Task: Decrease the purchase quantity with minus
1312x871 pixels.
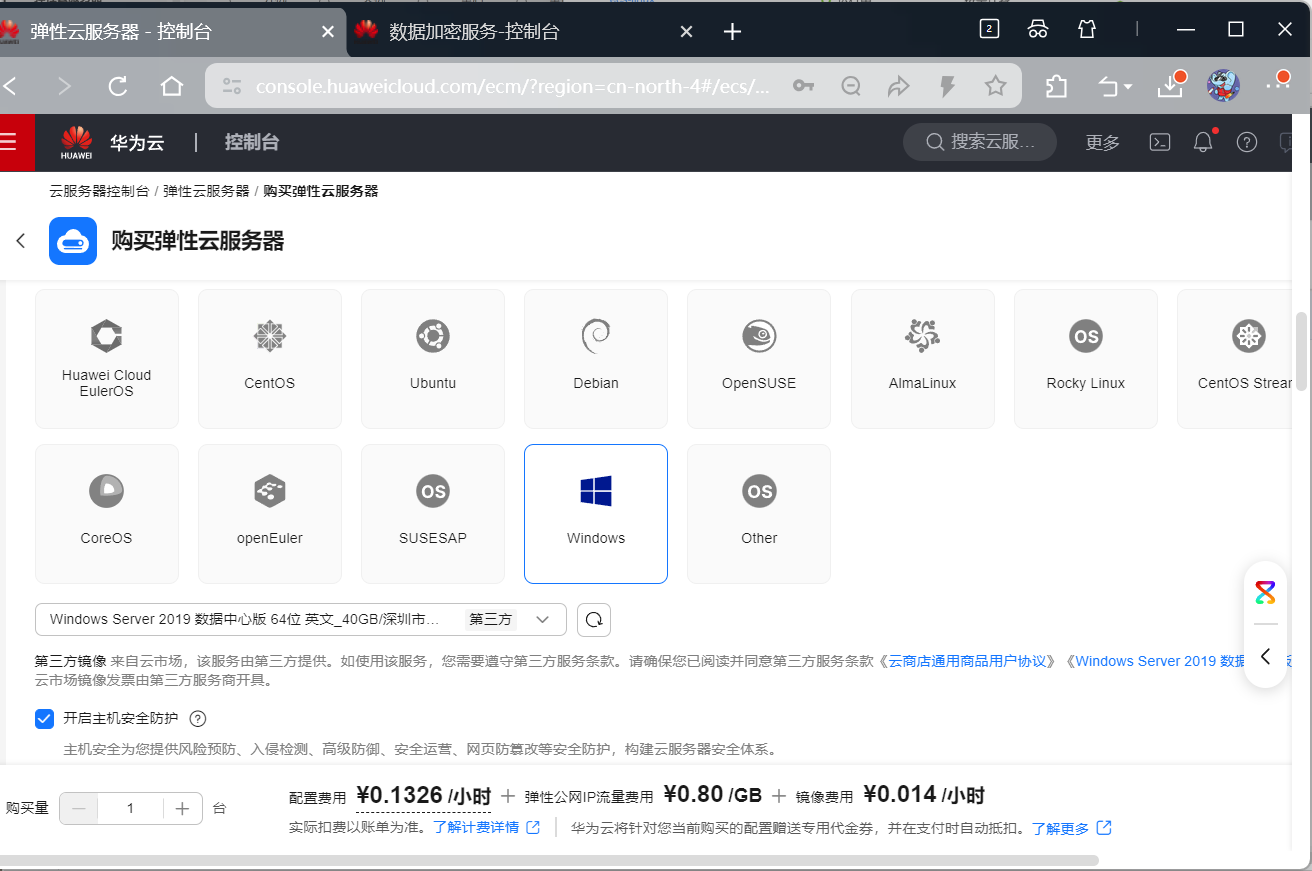Action: tap(79, 808)
